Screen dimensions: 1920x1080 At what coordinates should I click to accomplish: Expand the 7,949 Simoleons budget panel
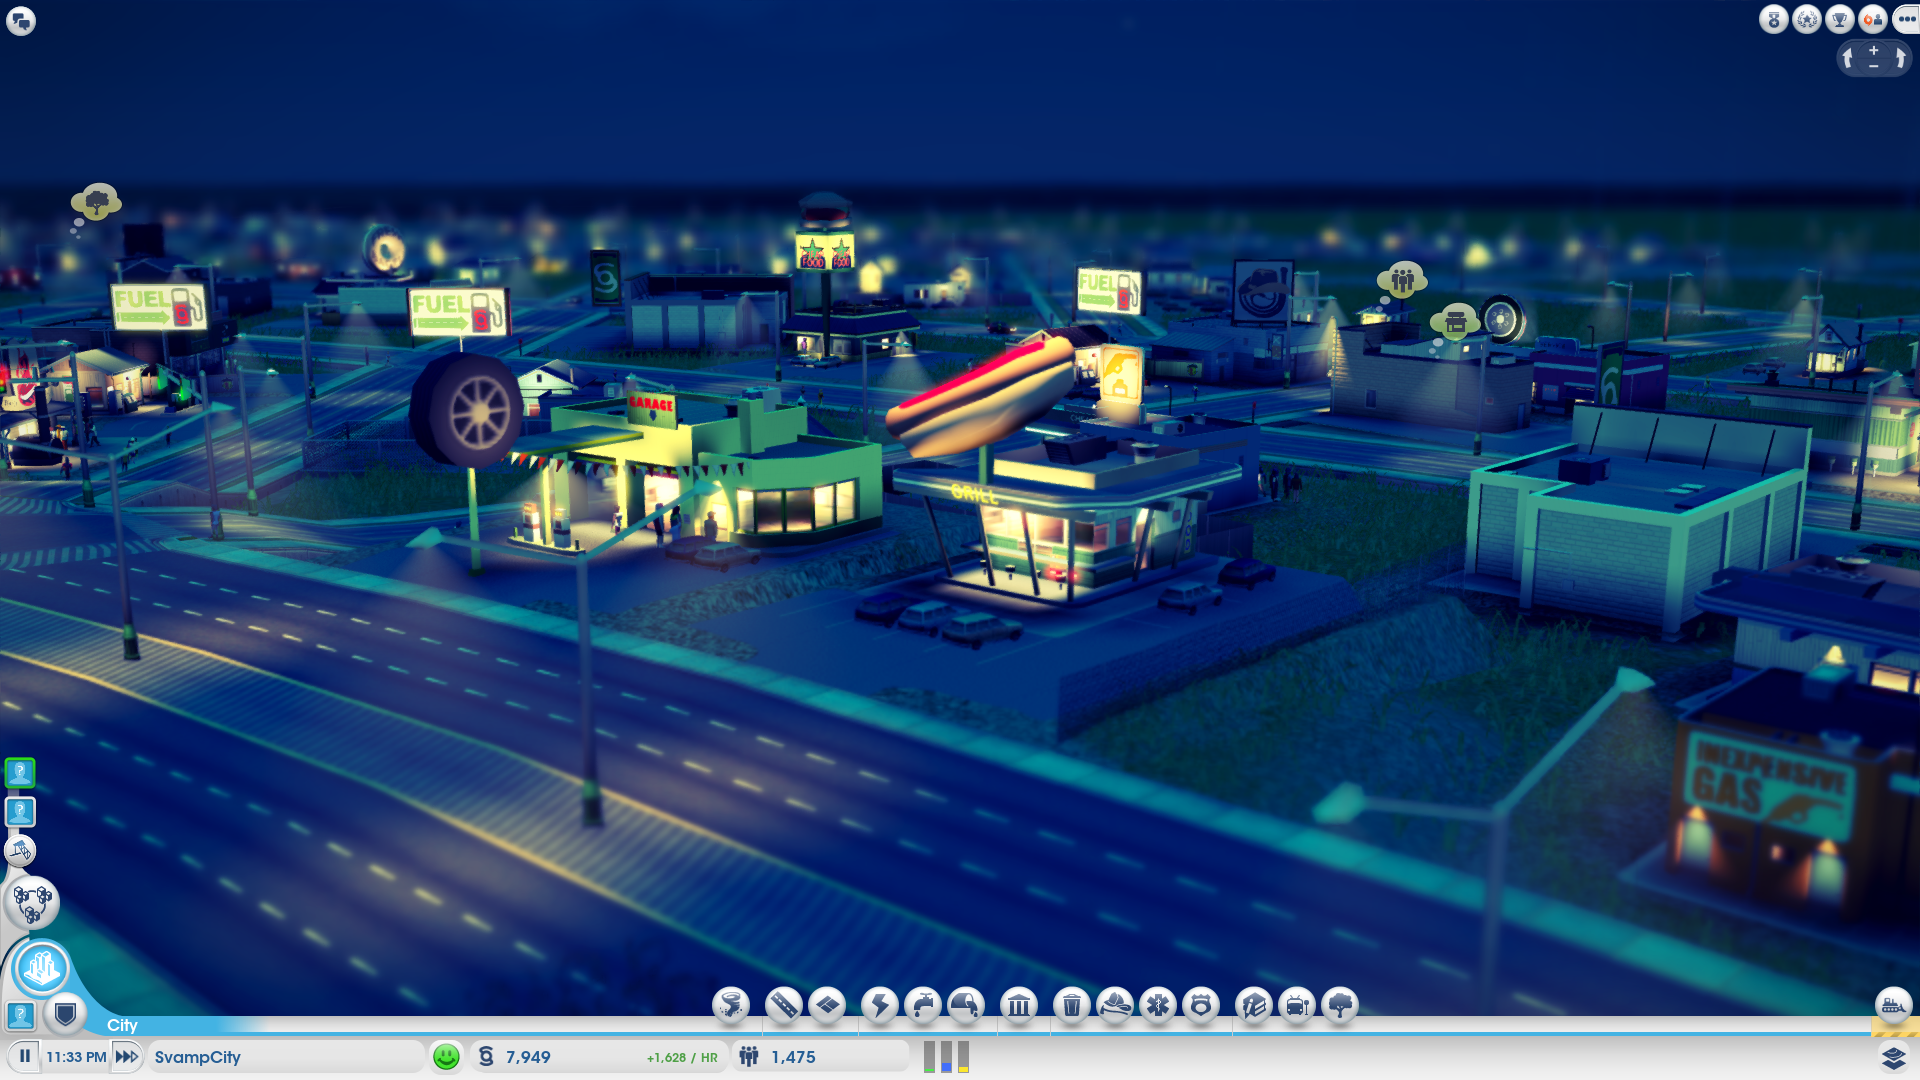tap(527, 1057)
